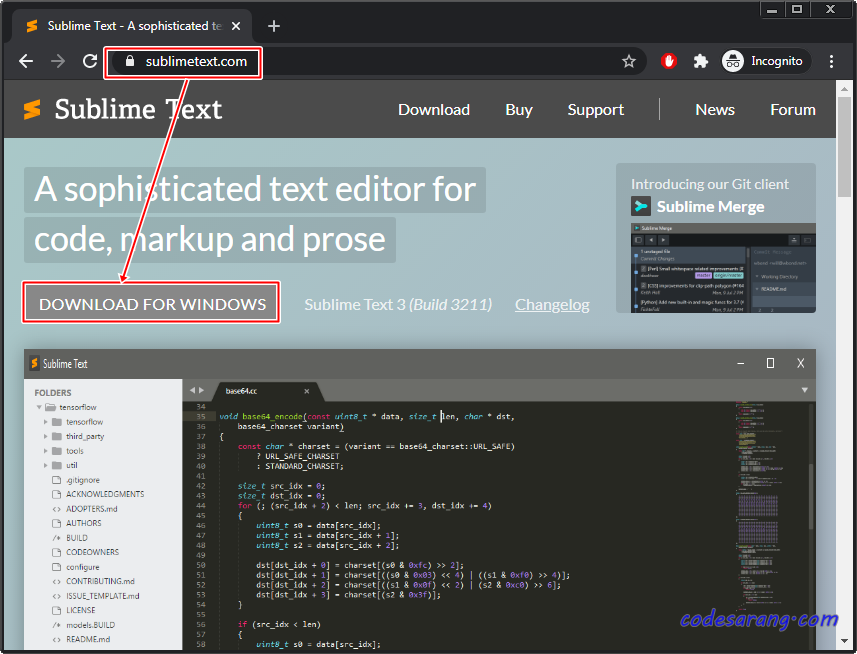Click the Sublime Text tab favicon
The height and width of the screenshot is (654, 857).
point(32,26)
